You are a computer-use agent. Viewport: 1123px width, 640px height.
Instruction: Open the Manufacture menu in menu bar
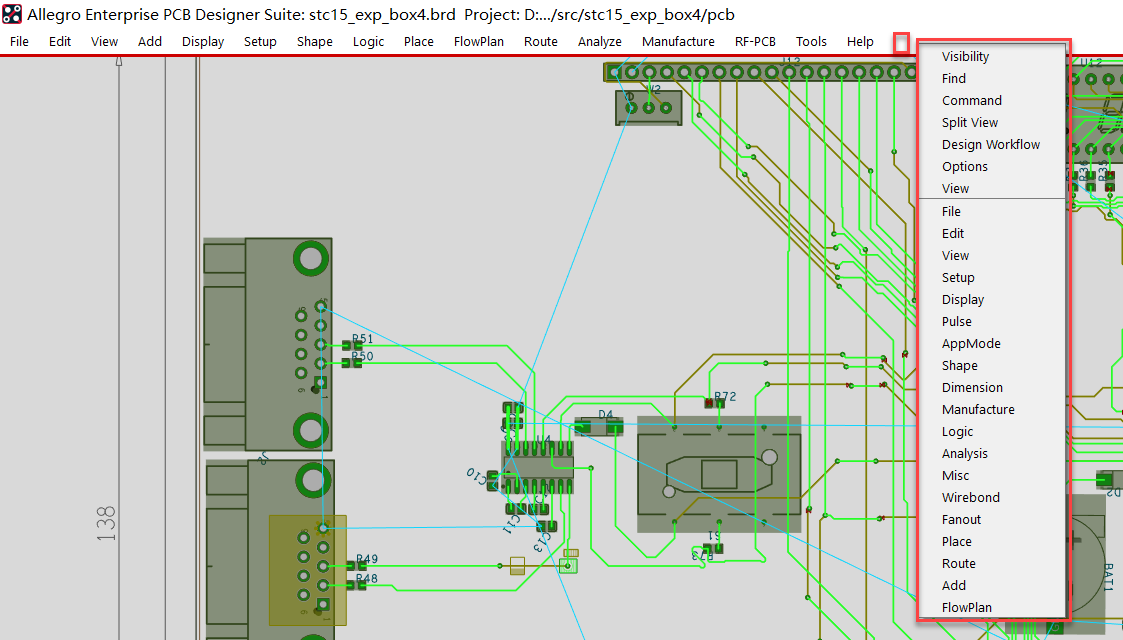click(x=678, y=41)
